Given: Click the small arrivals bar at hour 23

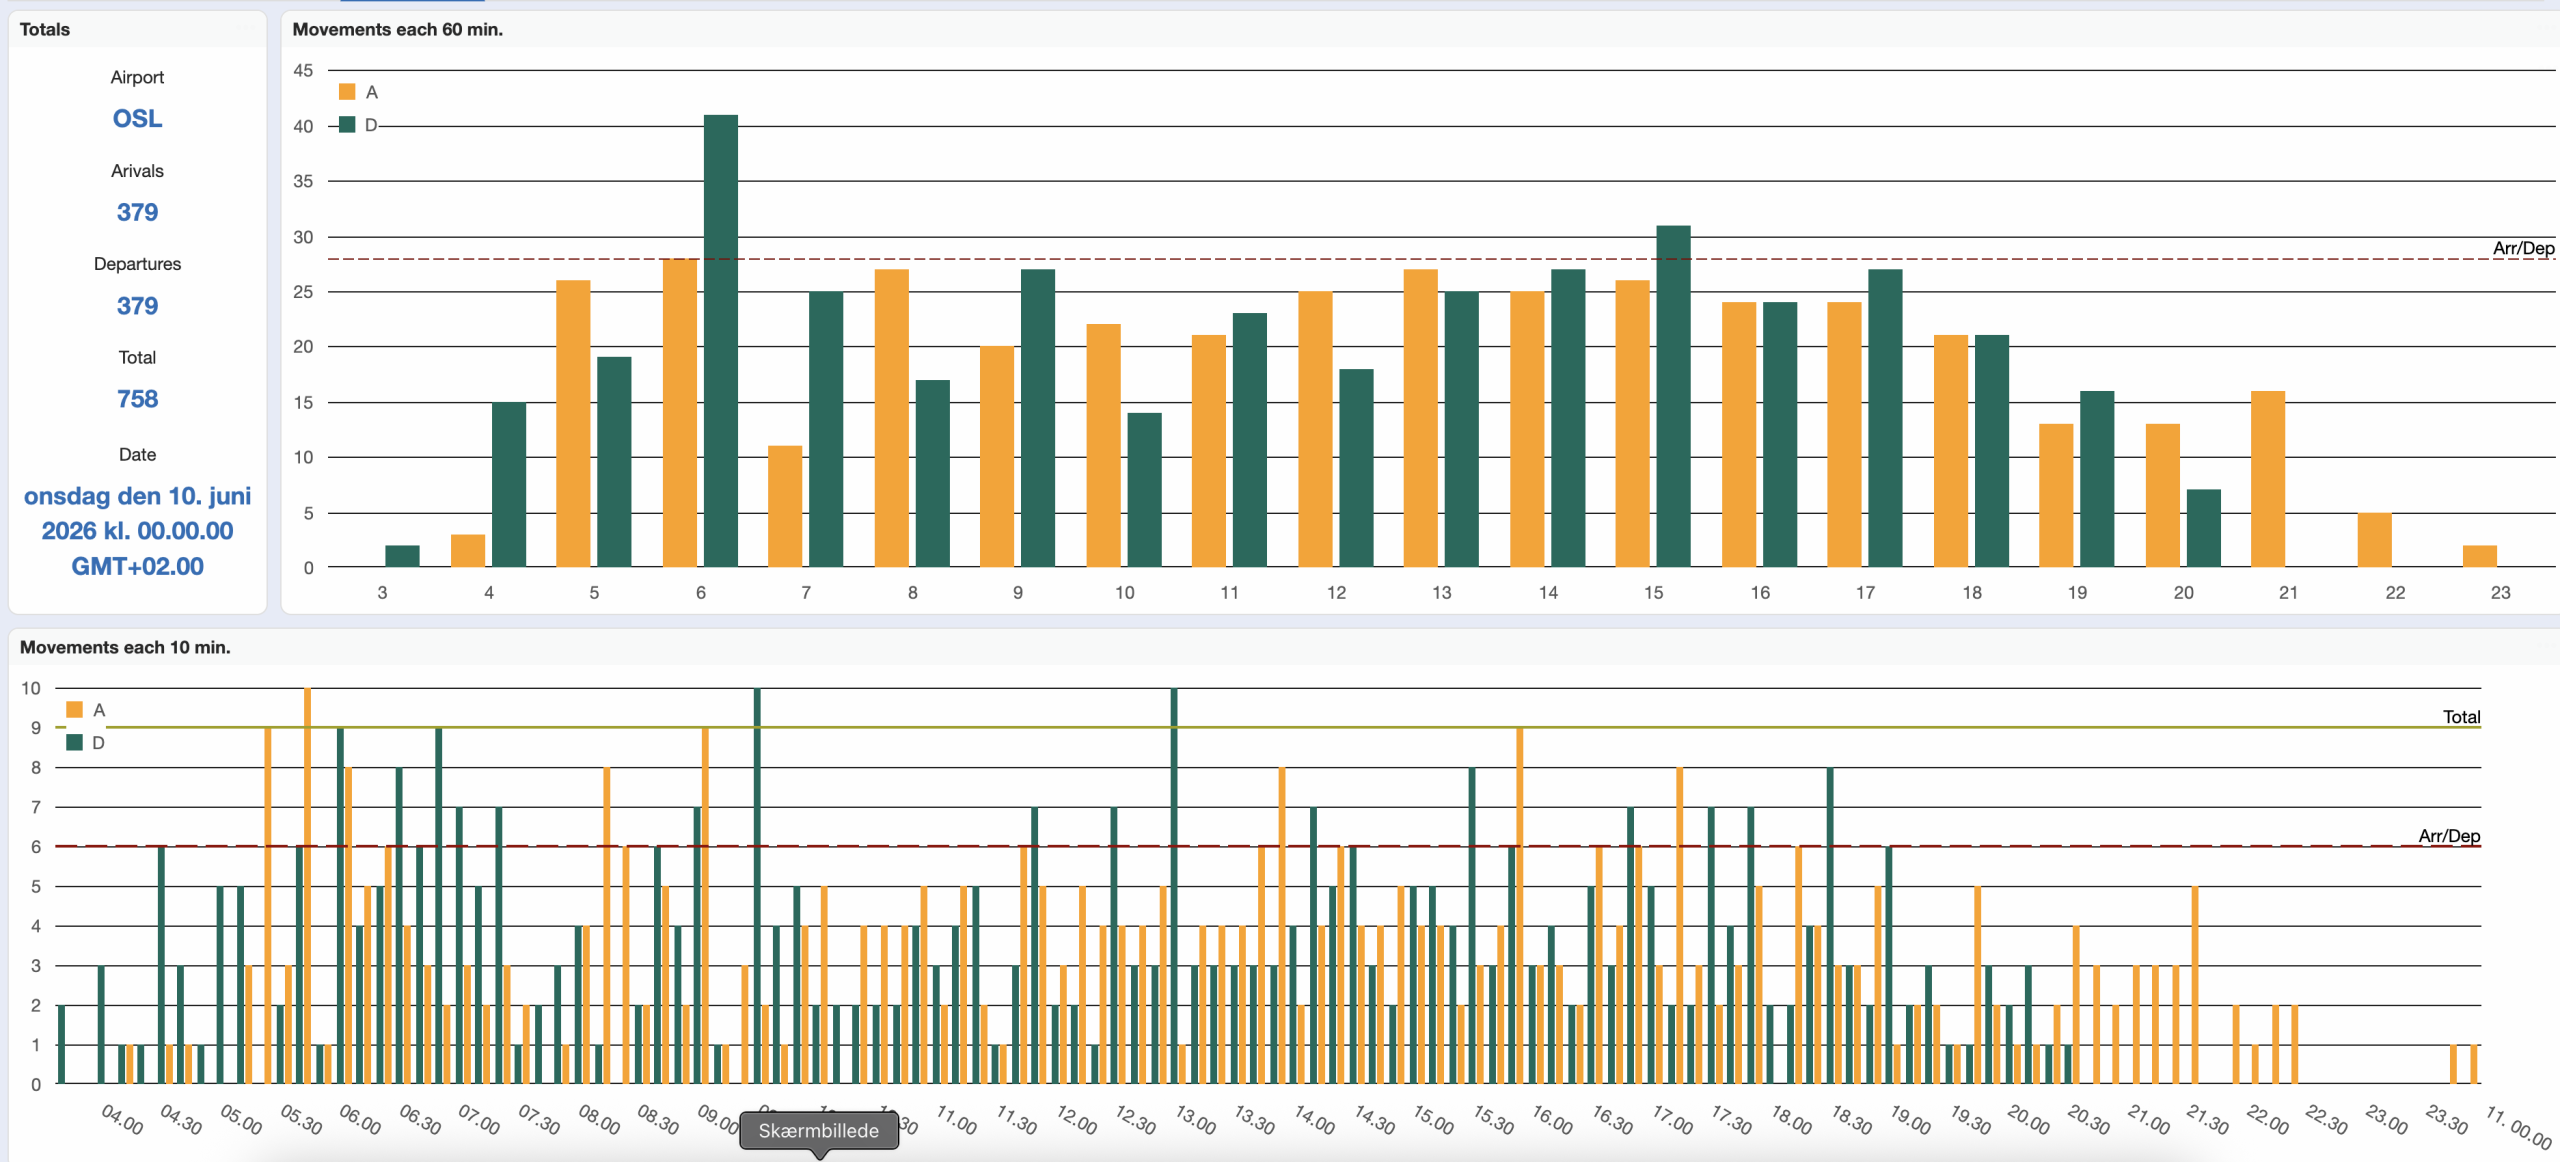Looking at the screenshot, I should [2479, 556].
